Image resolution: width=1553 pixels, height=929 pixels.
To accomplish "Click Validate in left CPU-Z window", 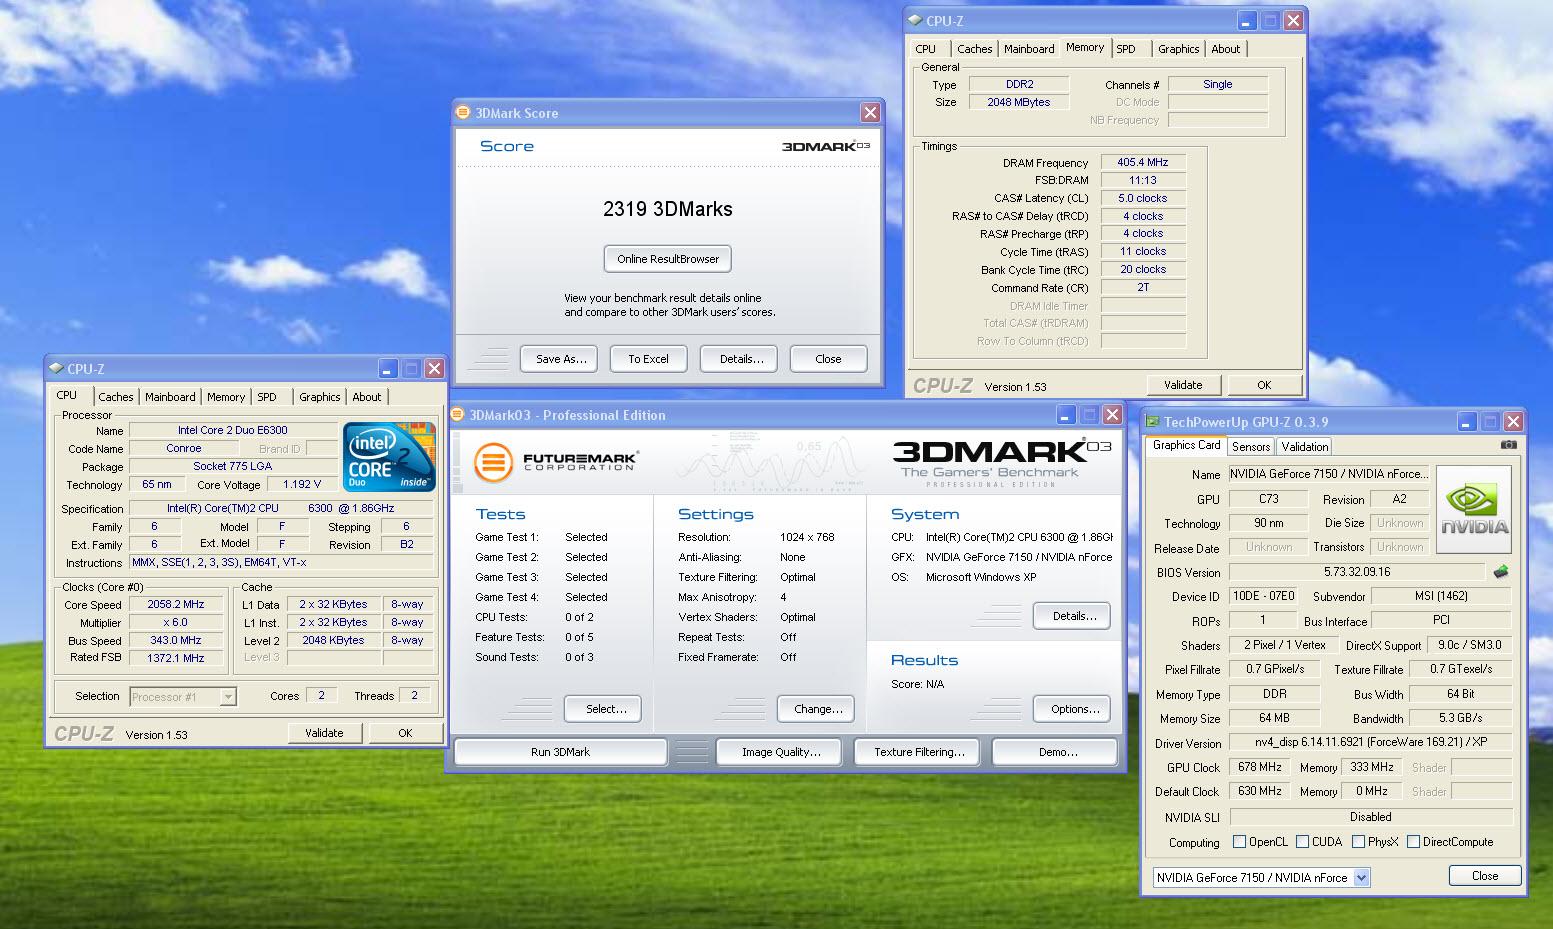I will point(324,733).
